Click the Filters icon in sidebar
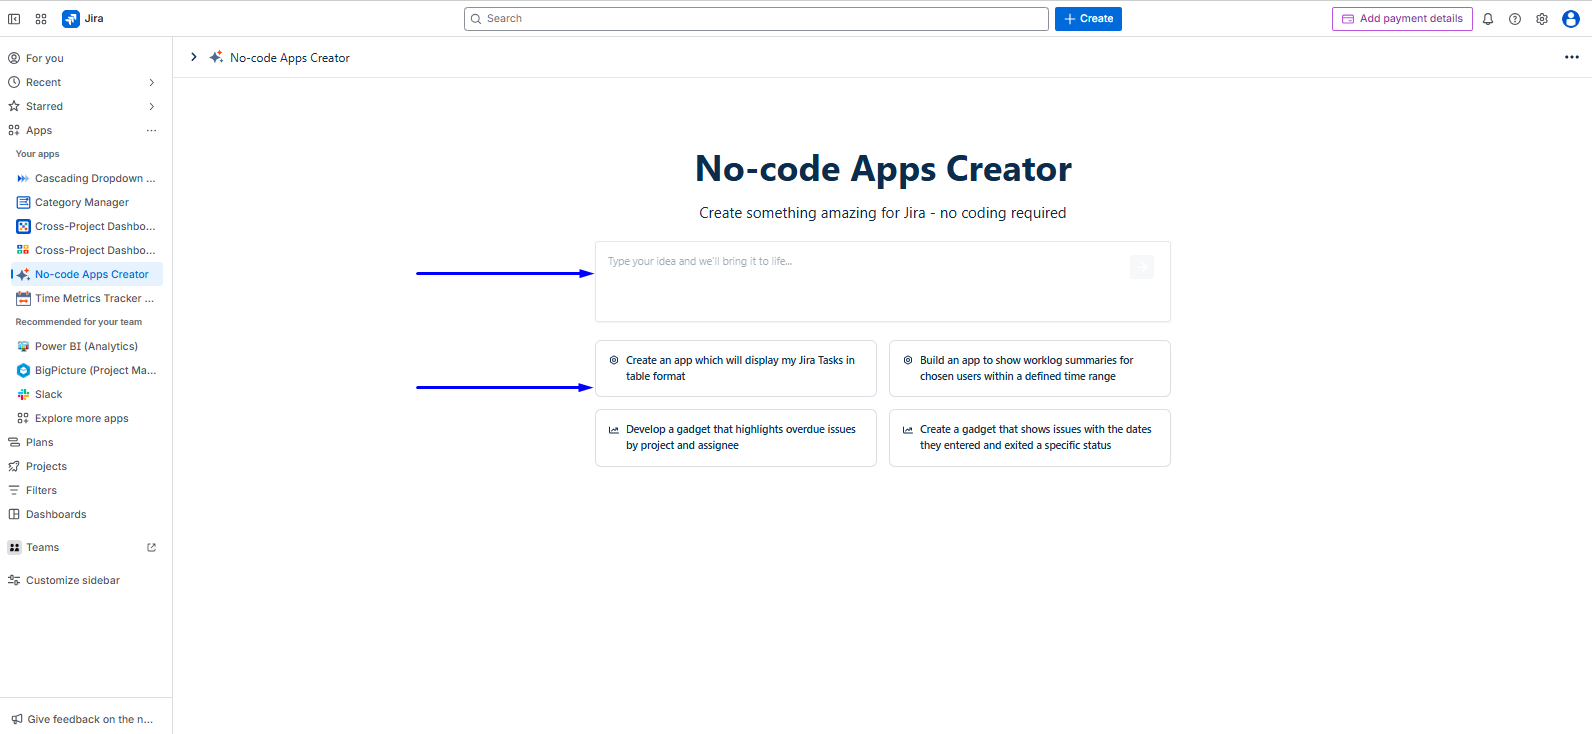The width and height of the screenshot is (1592, 734). tap(14, 490)
